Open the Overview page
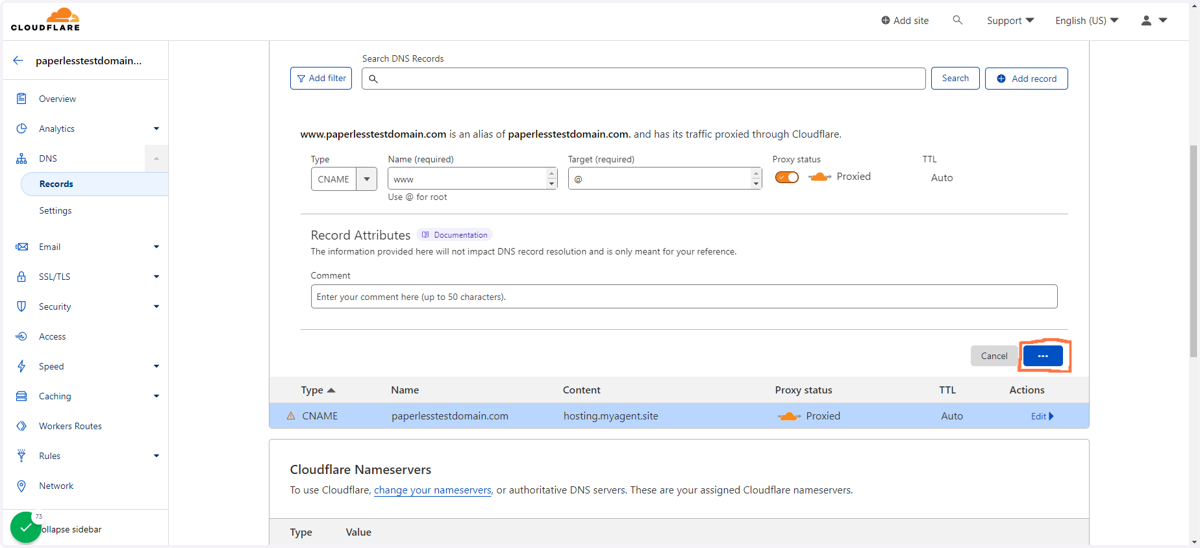This screenshot has width=1200, height=548. pyautogui.click(x=57, y=99)
